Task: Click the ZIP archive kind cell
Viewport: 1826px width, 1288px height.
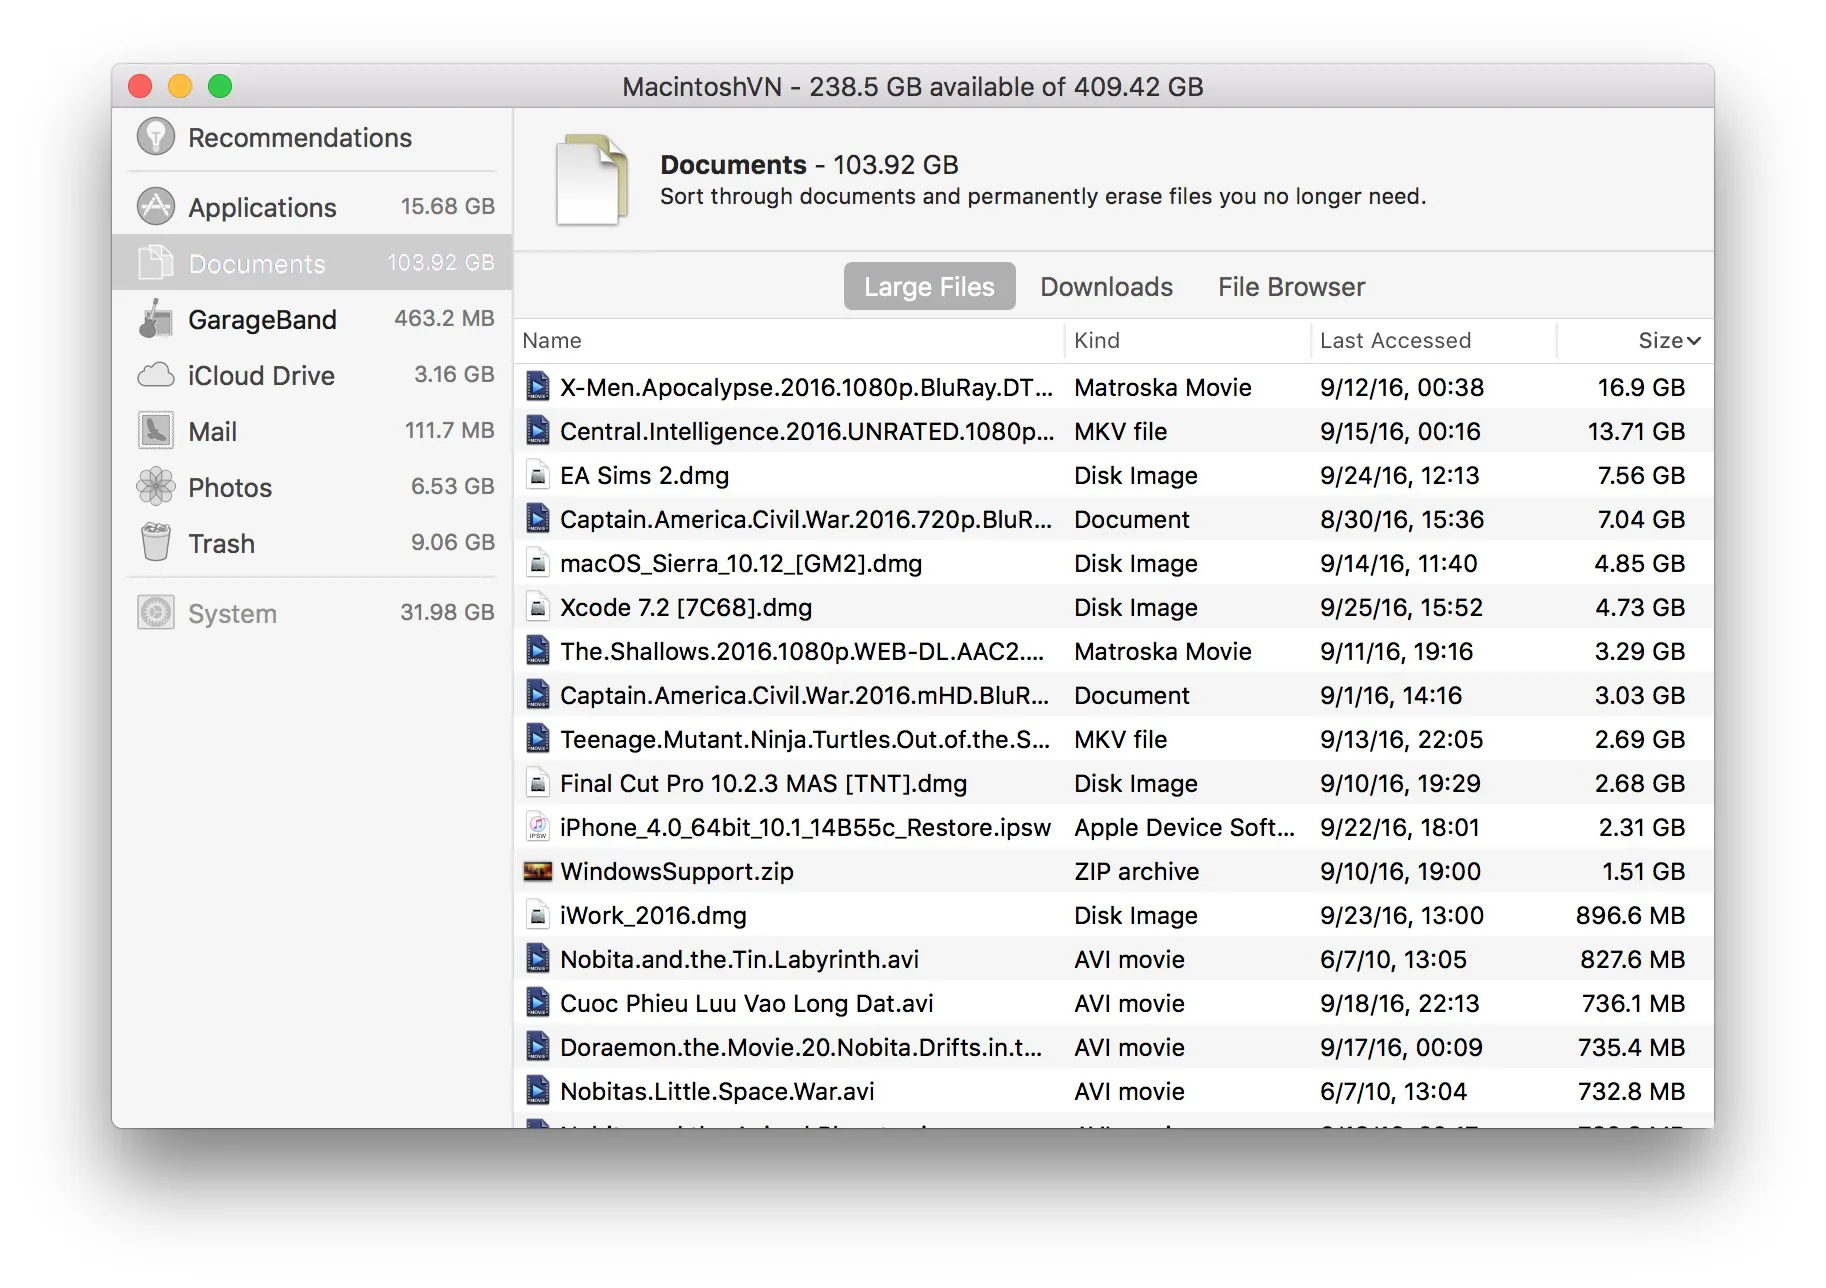Action: pyautogui.click(x=1136, y=871)
